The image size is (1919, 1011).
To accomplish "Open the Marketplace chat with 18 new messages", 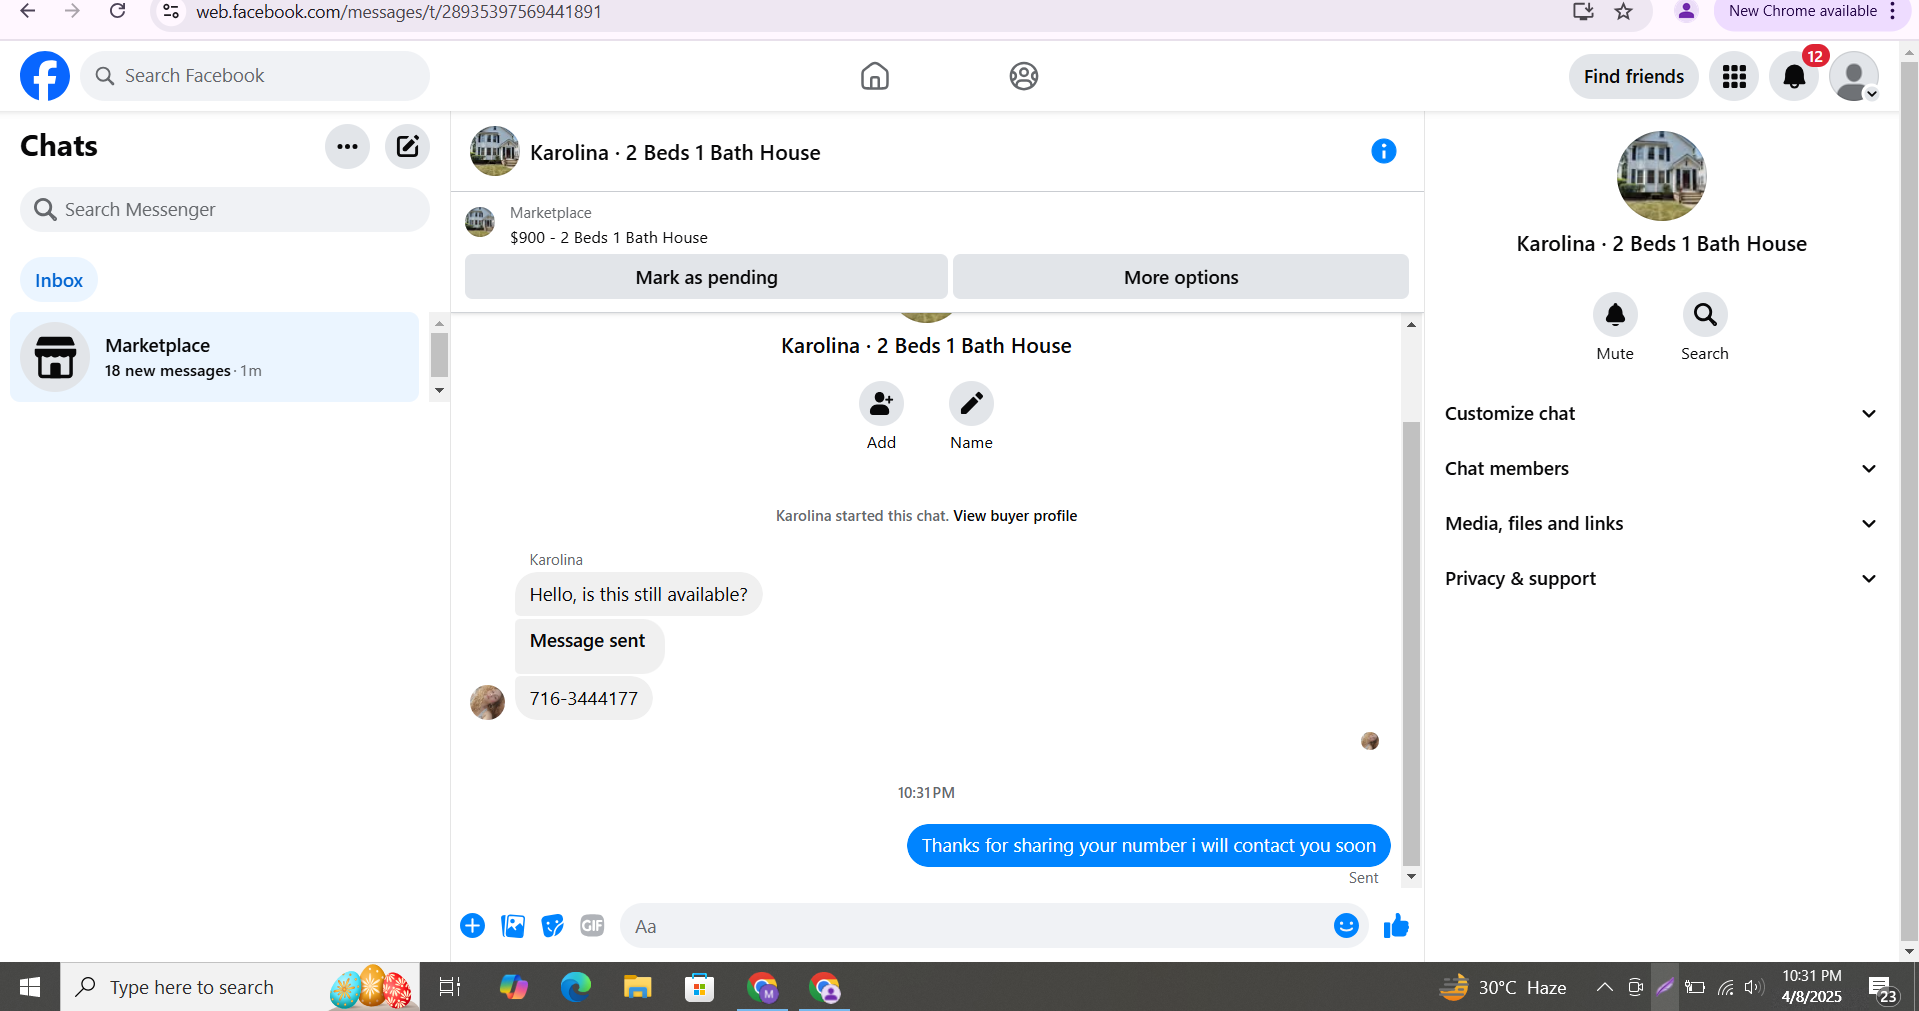I will 214,357.
